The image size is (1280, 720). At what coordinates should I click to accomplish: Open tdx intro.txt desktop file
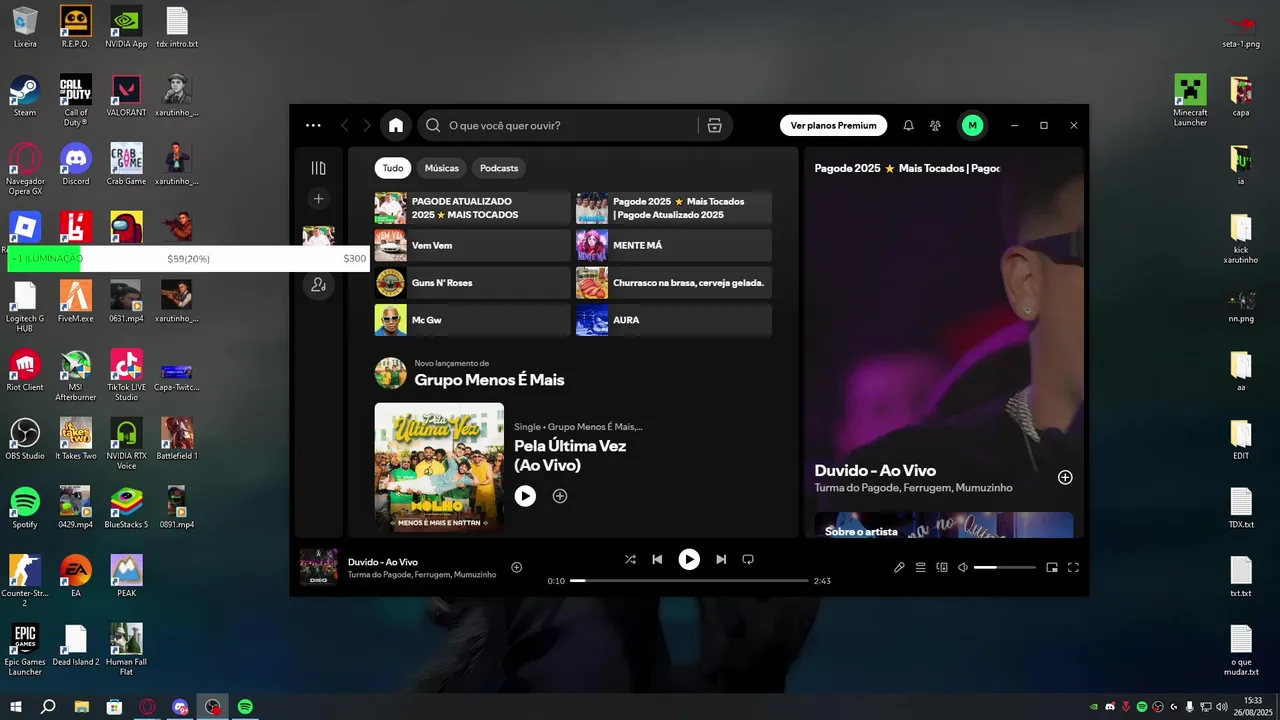pyautogui.click(x=177, y=28)
